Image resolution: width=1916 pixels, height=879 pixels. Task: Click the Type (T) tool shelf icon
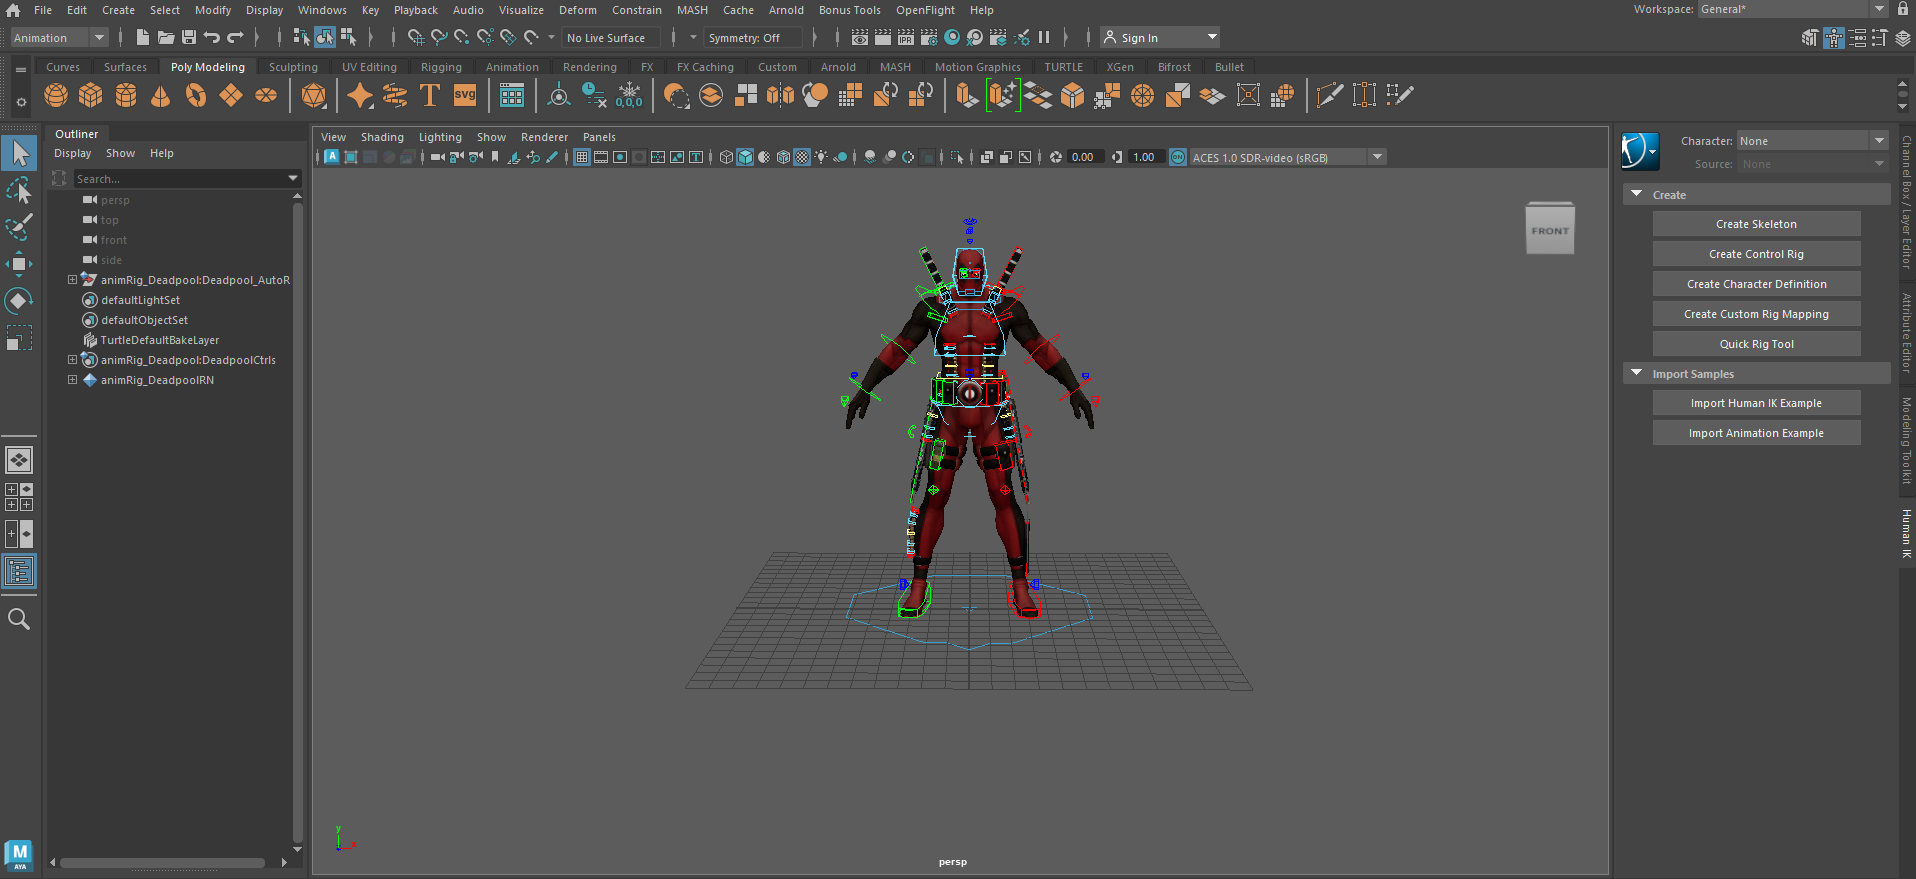coord(430,96)
